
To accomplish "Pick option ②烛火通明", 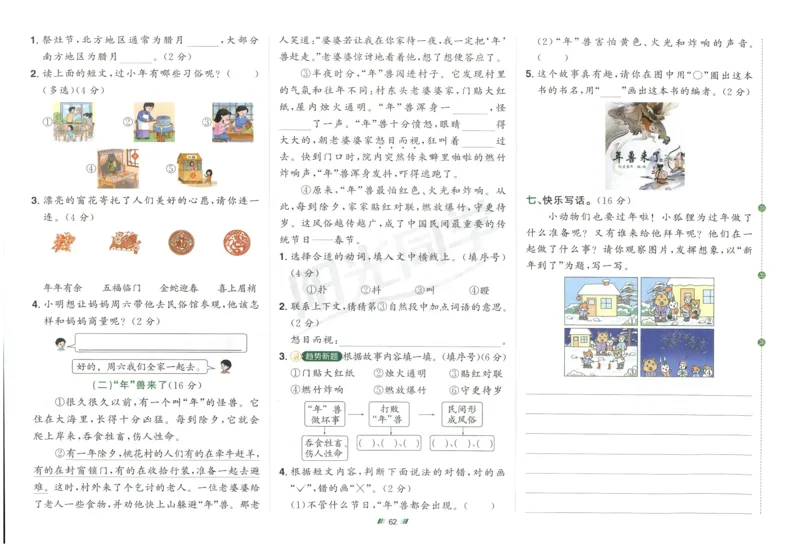I will [399, 373].
